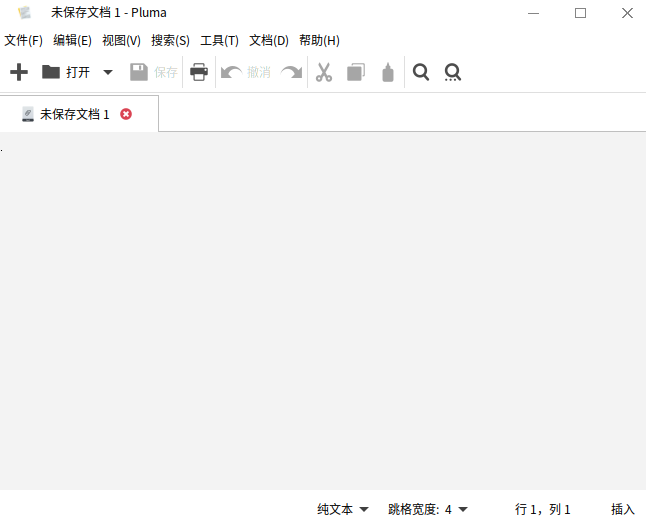The width and height of the screenshot is (646, 525).
Task: Open the 工具(T) menu
Action: 219,41
